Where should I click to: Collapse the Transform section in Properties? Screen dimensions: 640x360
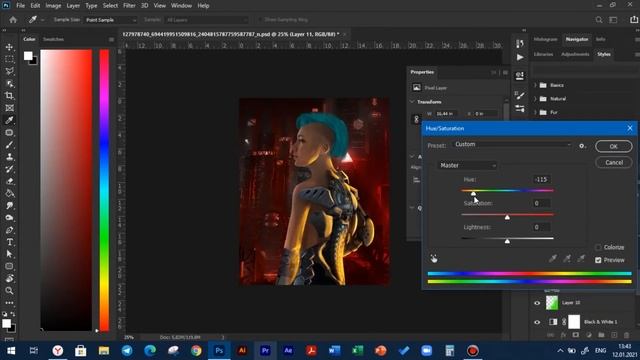412,102
